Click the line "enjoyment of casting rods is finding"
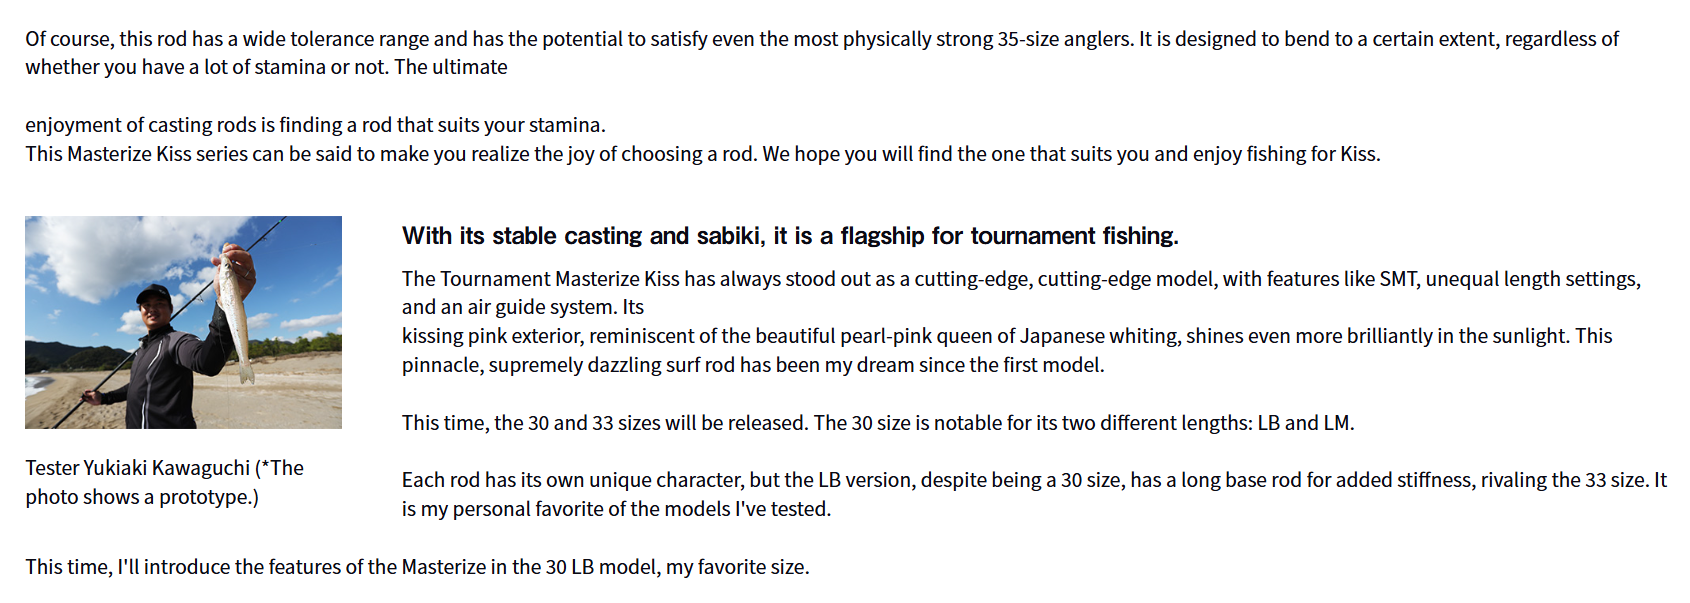1690x603 pixels. click(x=315, y=125)
